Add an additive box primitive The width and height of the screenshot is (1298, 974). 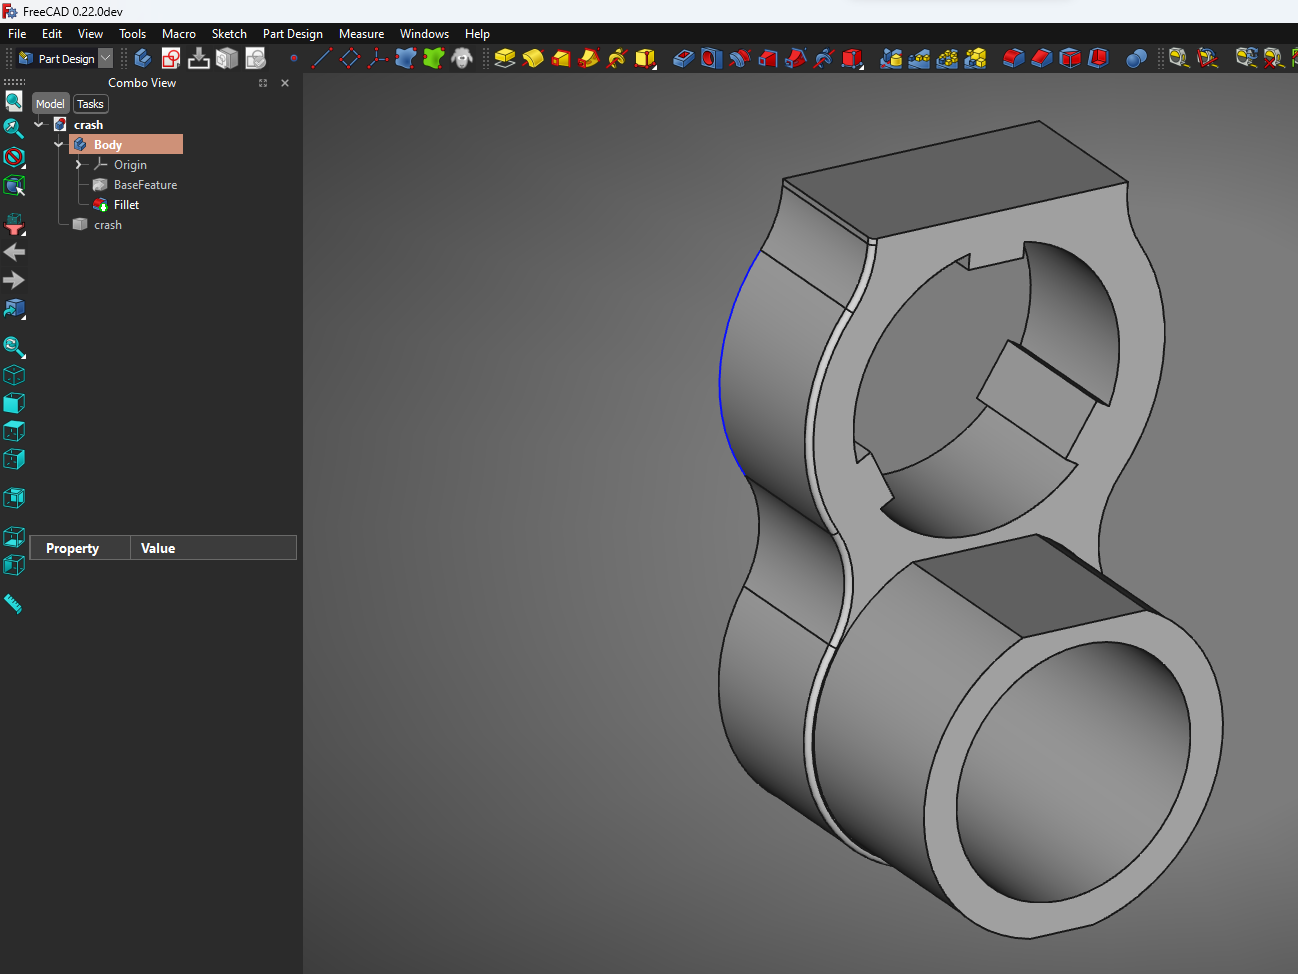pos(645,58)
